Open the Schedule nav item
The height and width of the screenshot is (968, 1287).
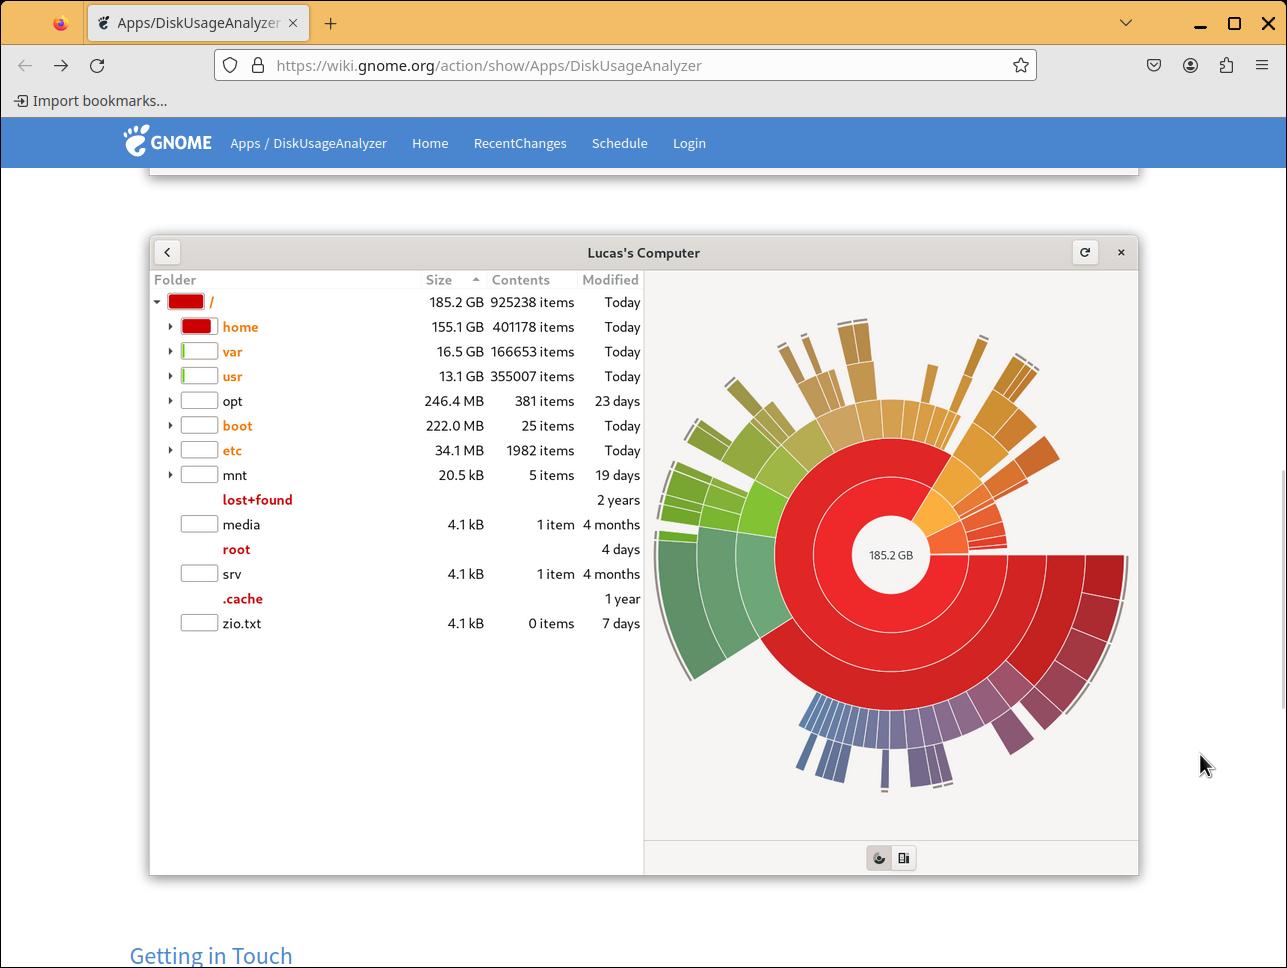[x=620, y=143]
